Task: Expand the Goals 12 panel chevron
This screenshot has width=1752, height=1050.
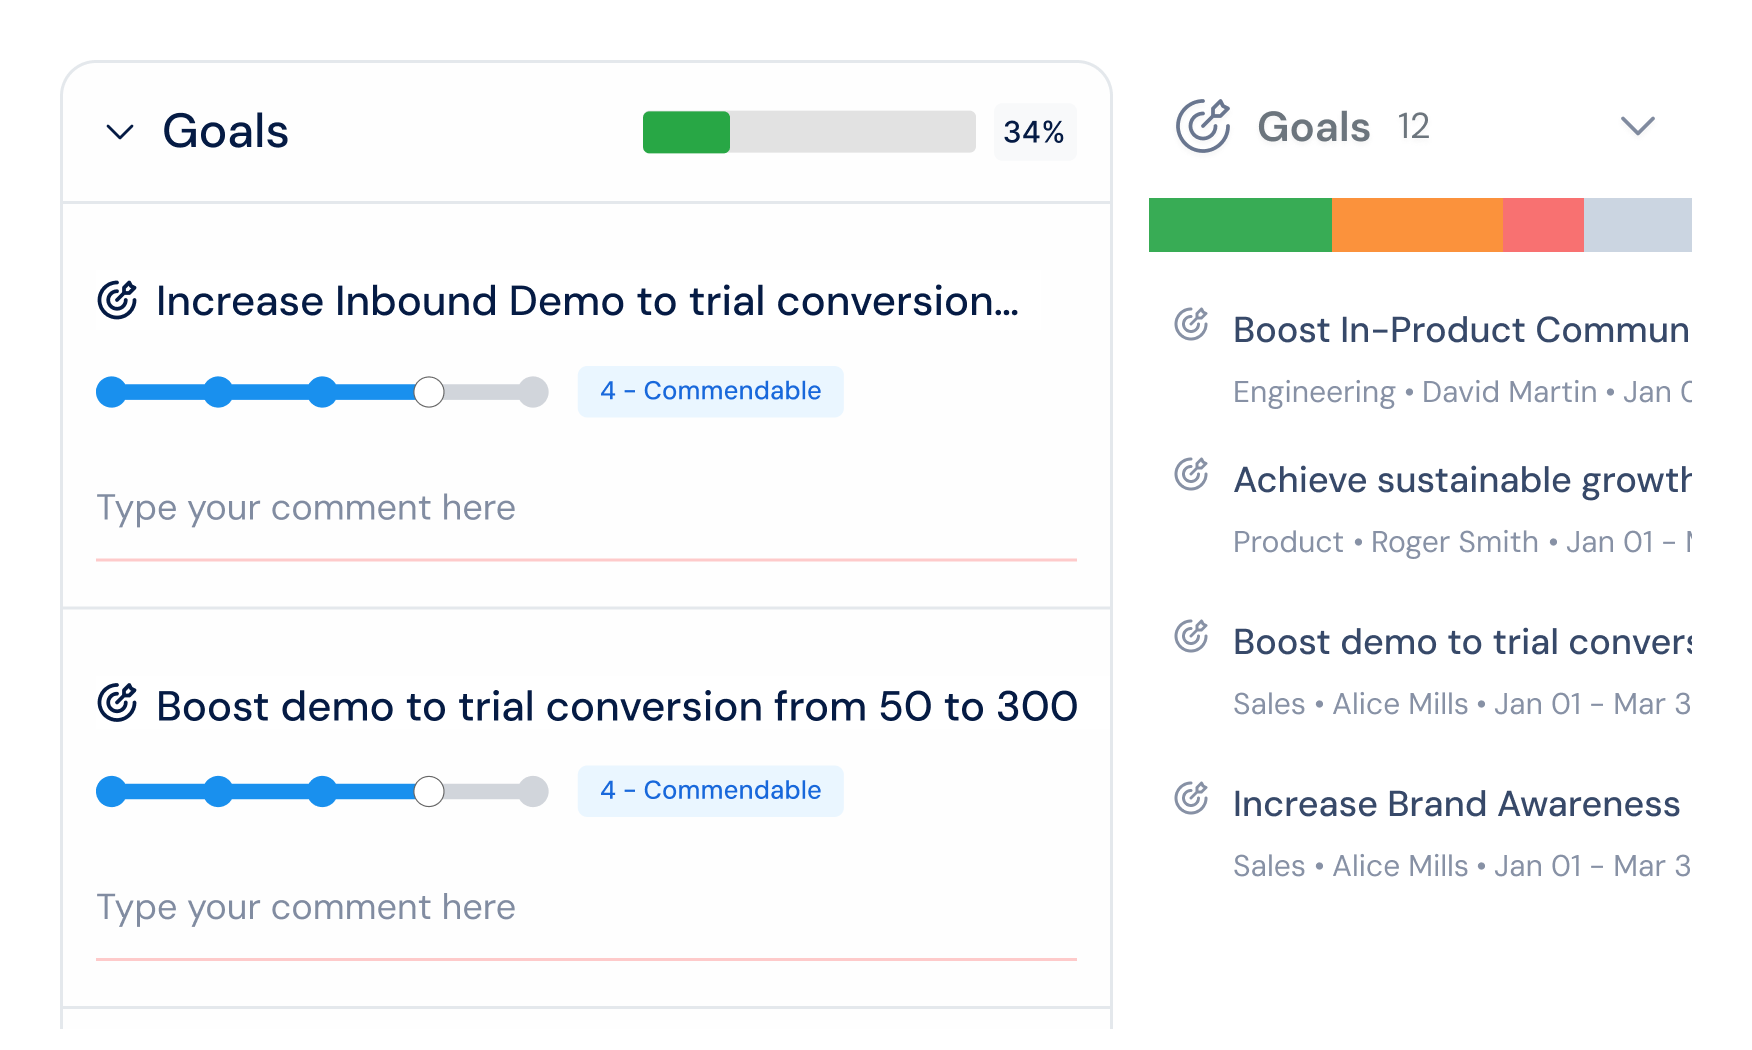Action: pos(1637,126)
